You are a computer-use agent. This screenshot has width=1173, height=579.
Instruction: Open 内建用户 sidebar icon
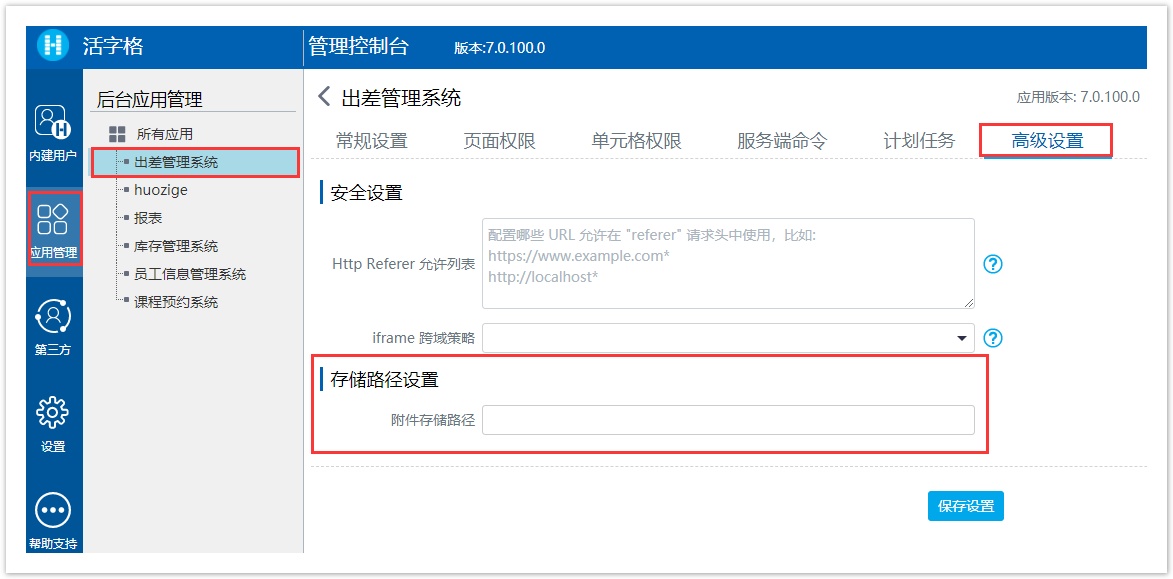click(53, 122)
